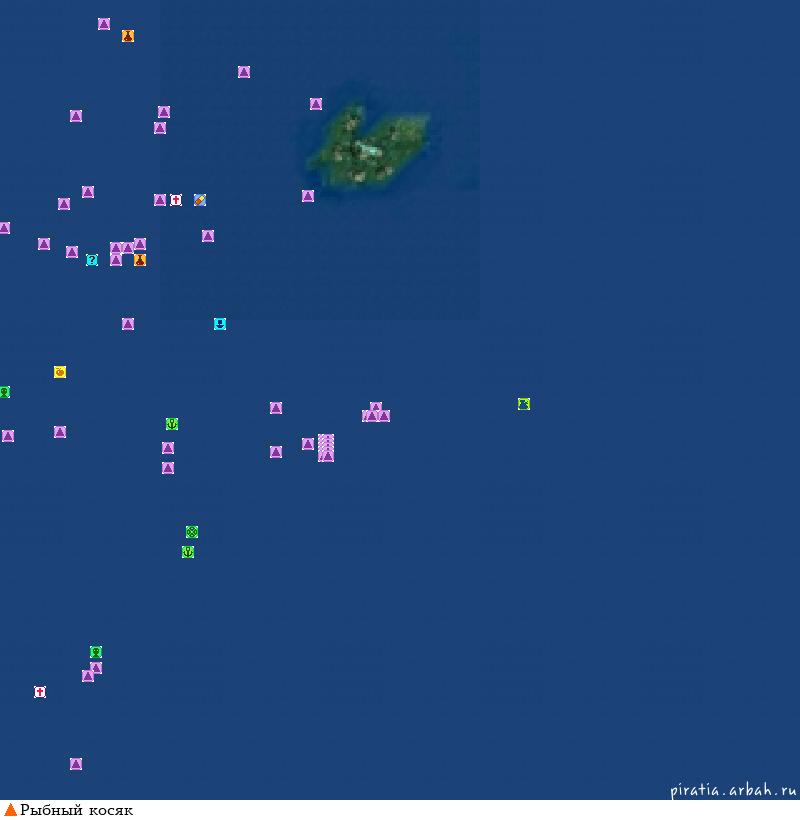Image resolution: width=800 pixels, height=820 pixels.
Task: Click the green skull marker at the left edge
Action: tap(4, 392)
